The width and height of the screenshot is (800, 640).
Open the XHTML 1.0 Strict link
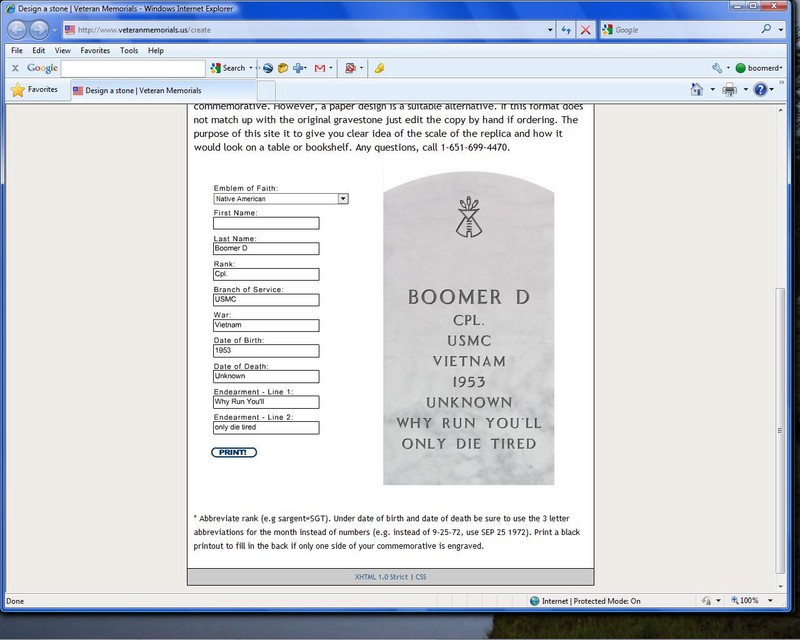381,577
